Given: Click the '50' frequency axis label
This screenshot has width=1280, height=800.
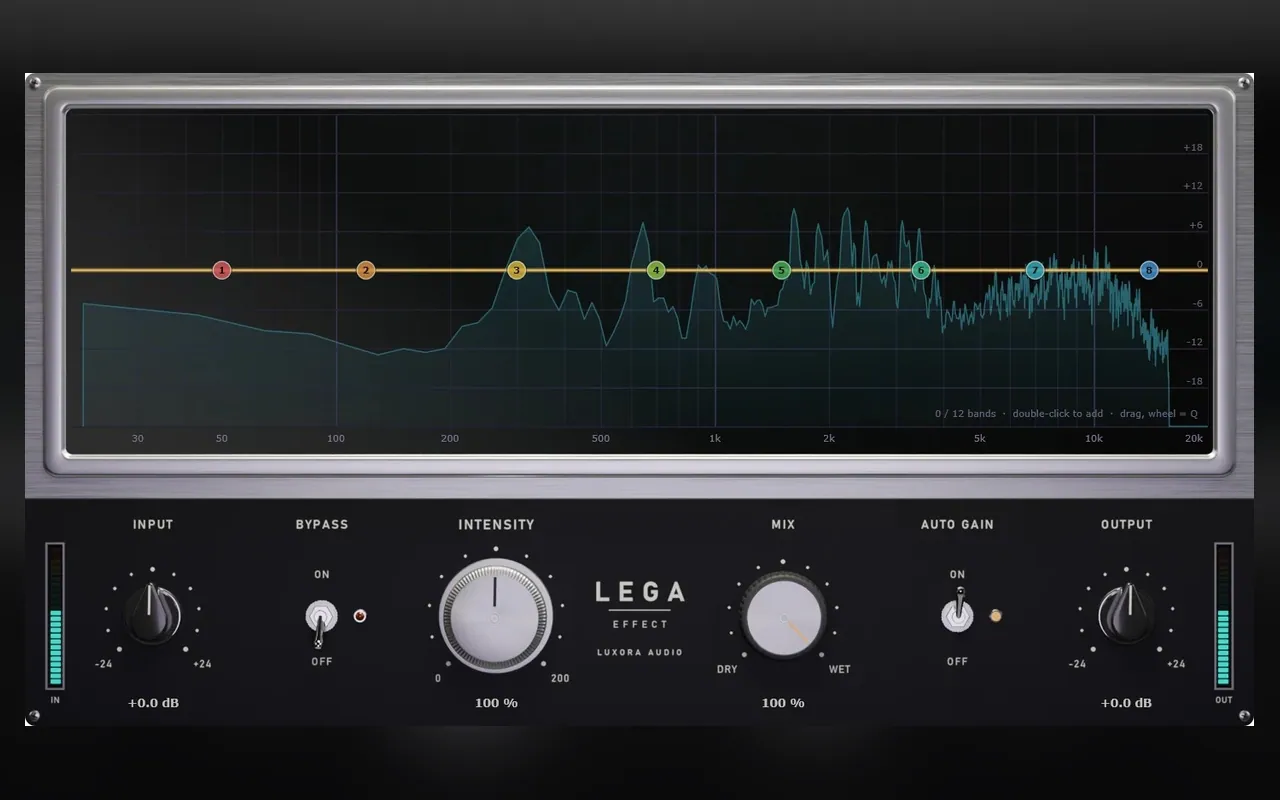Looking at the screenshot, I should pos(222,439).
